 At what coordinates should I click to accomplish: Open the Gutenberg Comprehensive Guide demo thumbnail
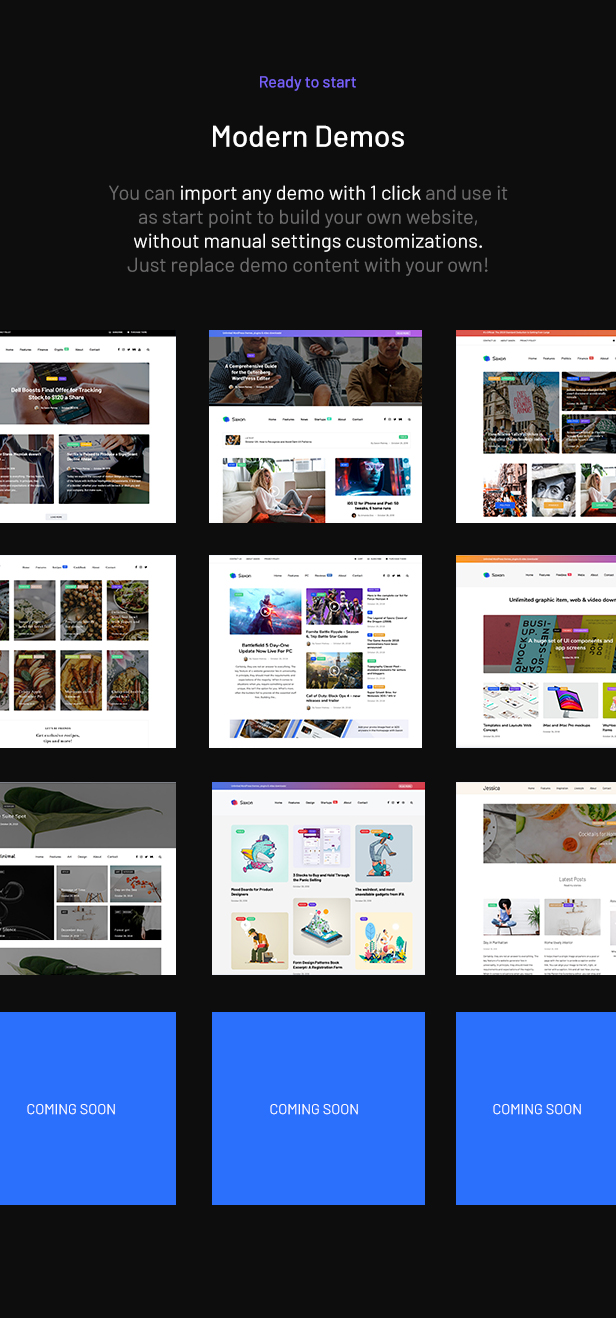[x=315, y=427]
